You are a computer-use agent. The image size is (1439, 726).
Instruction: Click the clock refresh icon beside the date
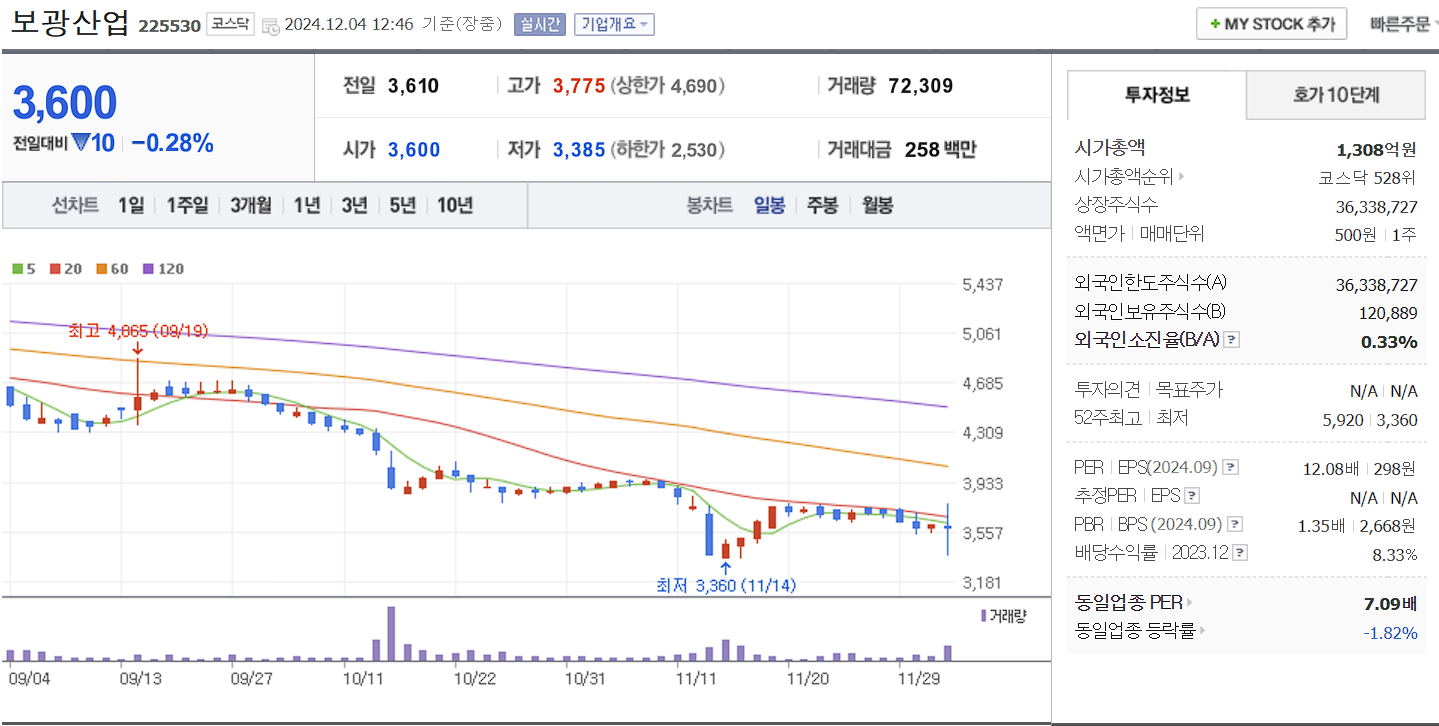[x=270, y=25]
